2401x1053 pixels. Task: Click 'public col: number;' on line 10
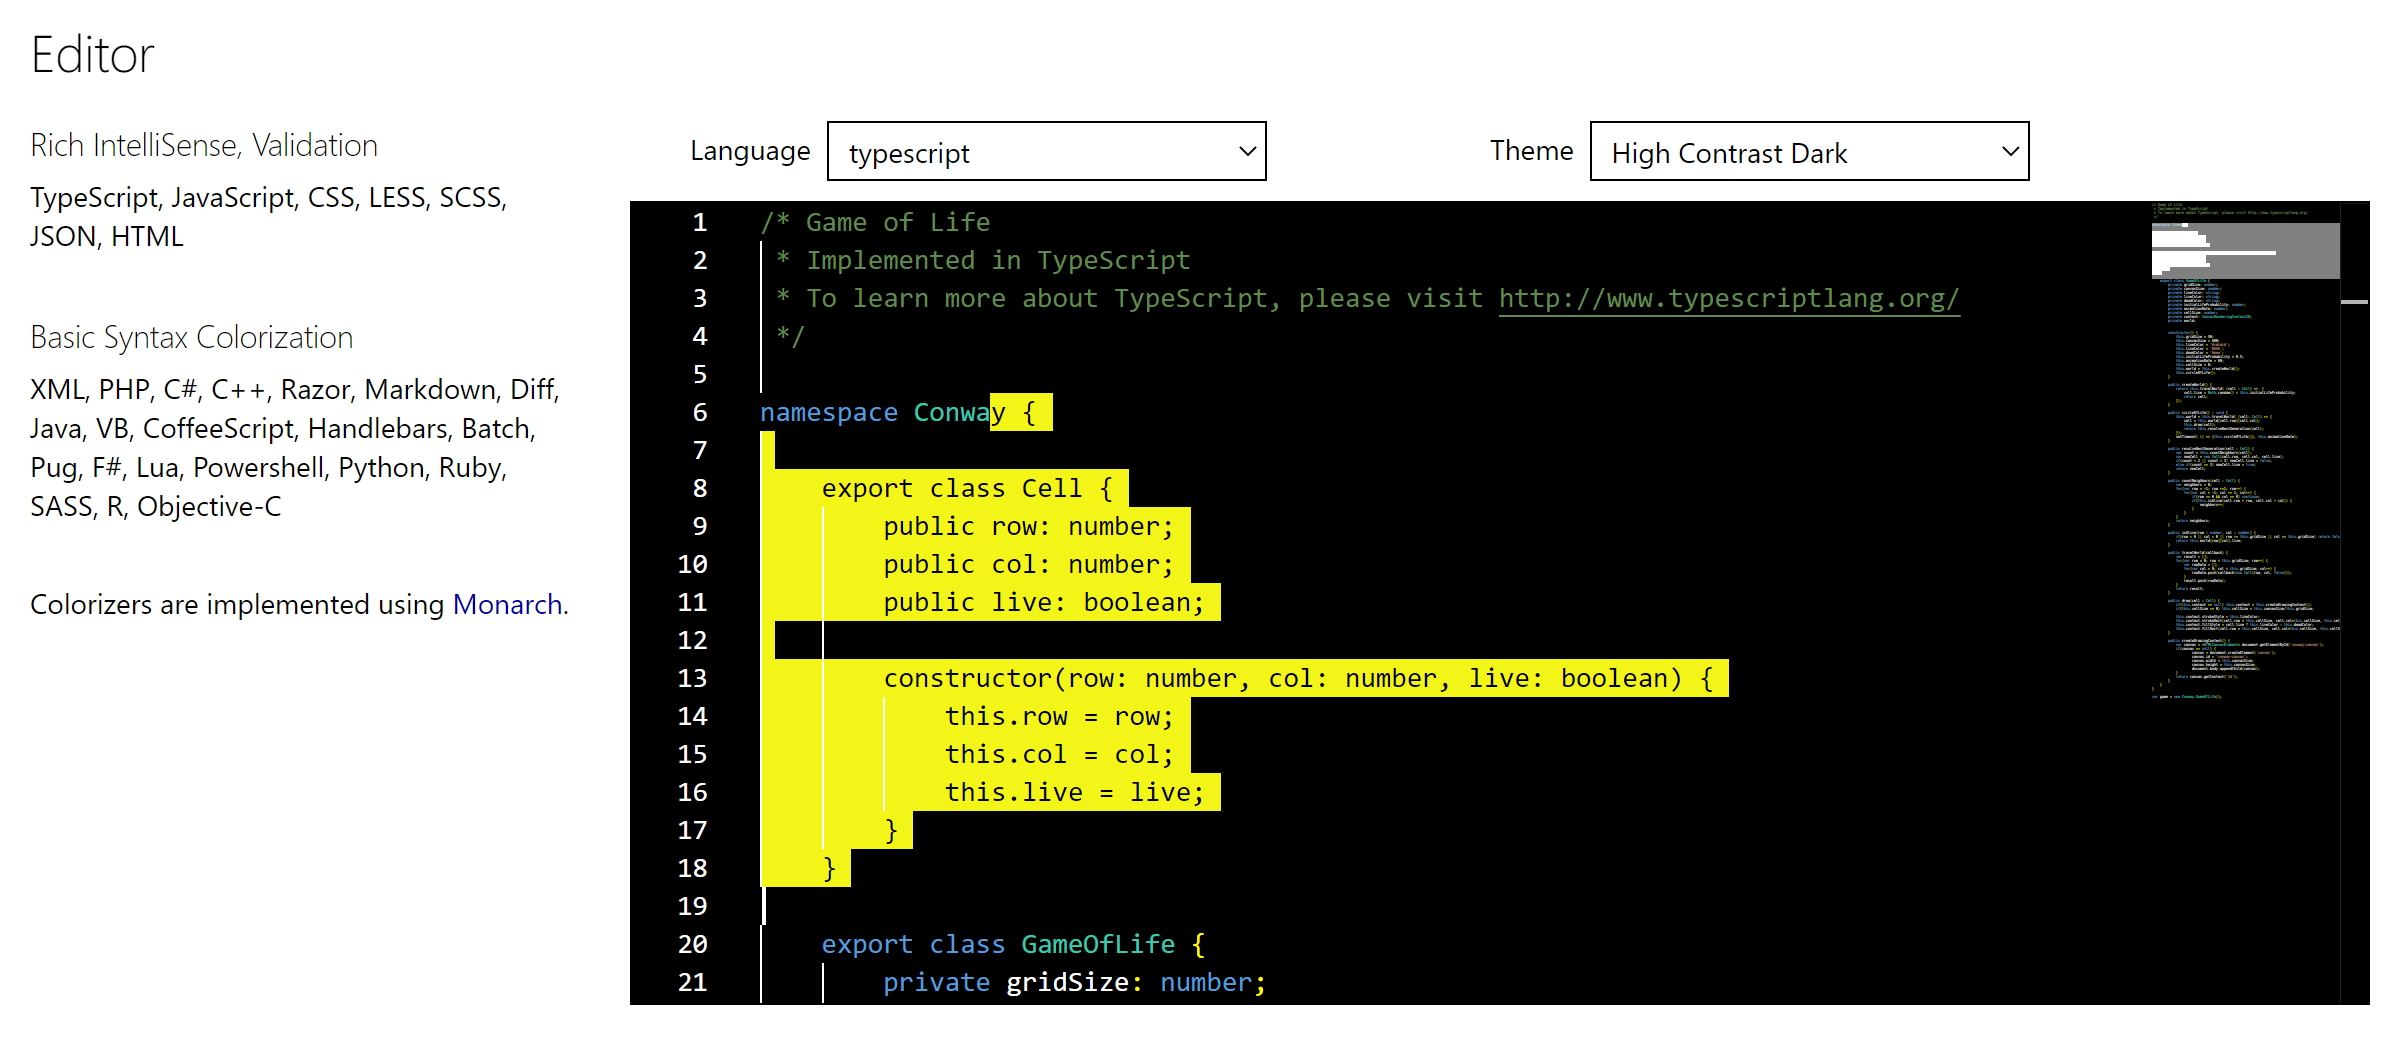pos(1029,565)
